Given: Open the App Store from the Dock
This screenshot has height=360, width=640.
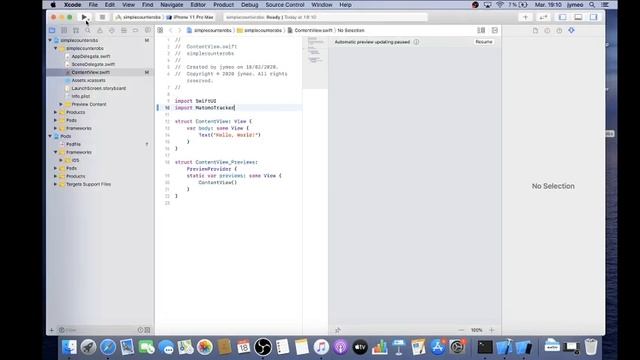Looking at the screenshot, I should pyautogui.click(x=438, y=347).
